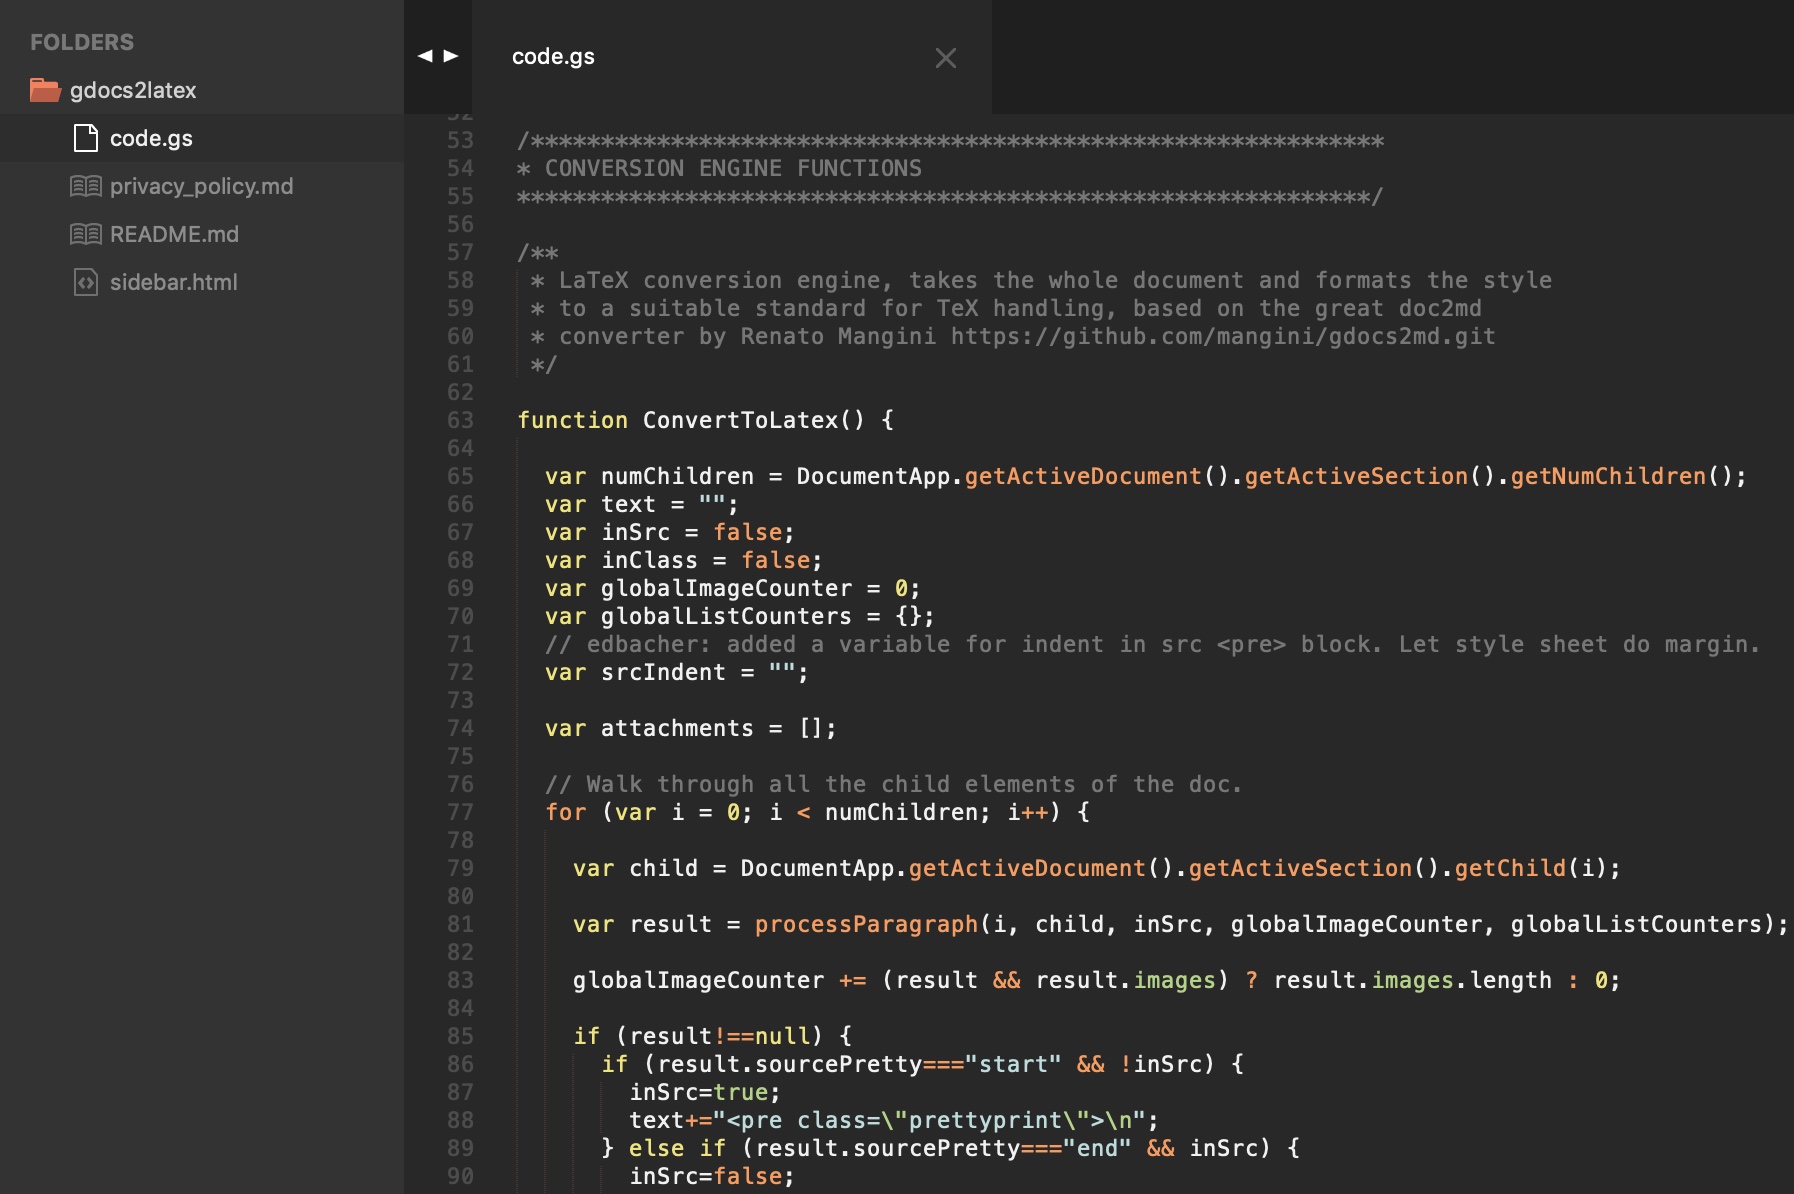
Task: Click the sidebar.html code file icon
Action: click(86, 282)
